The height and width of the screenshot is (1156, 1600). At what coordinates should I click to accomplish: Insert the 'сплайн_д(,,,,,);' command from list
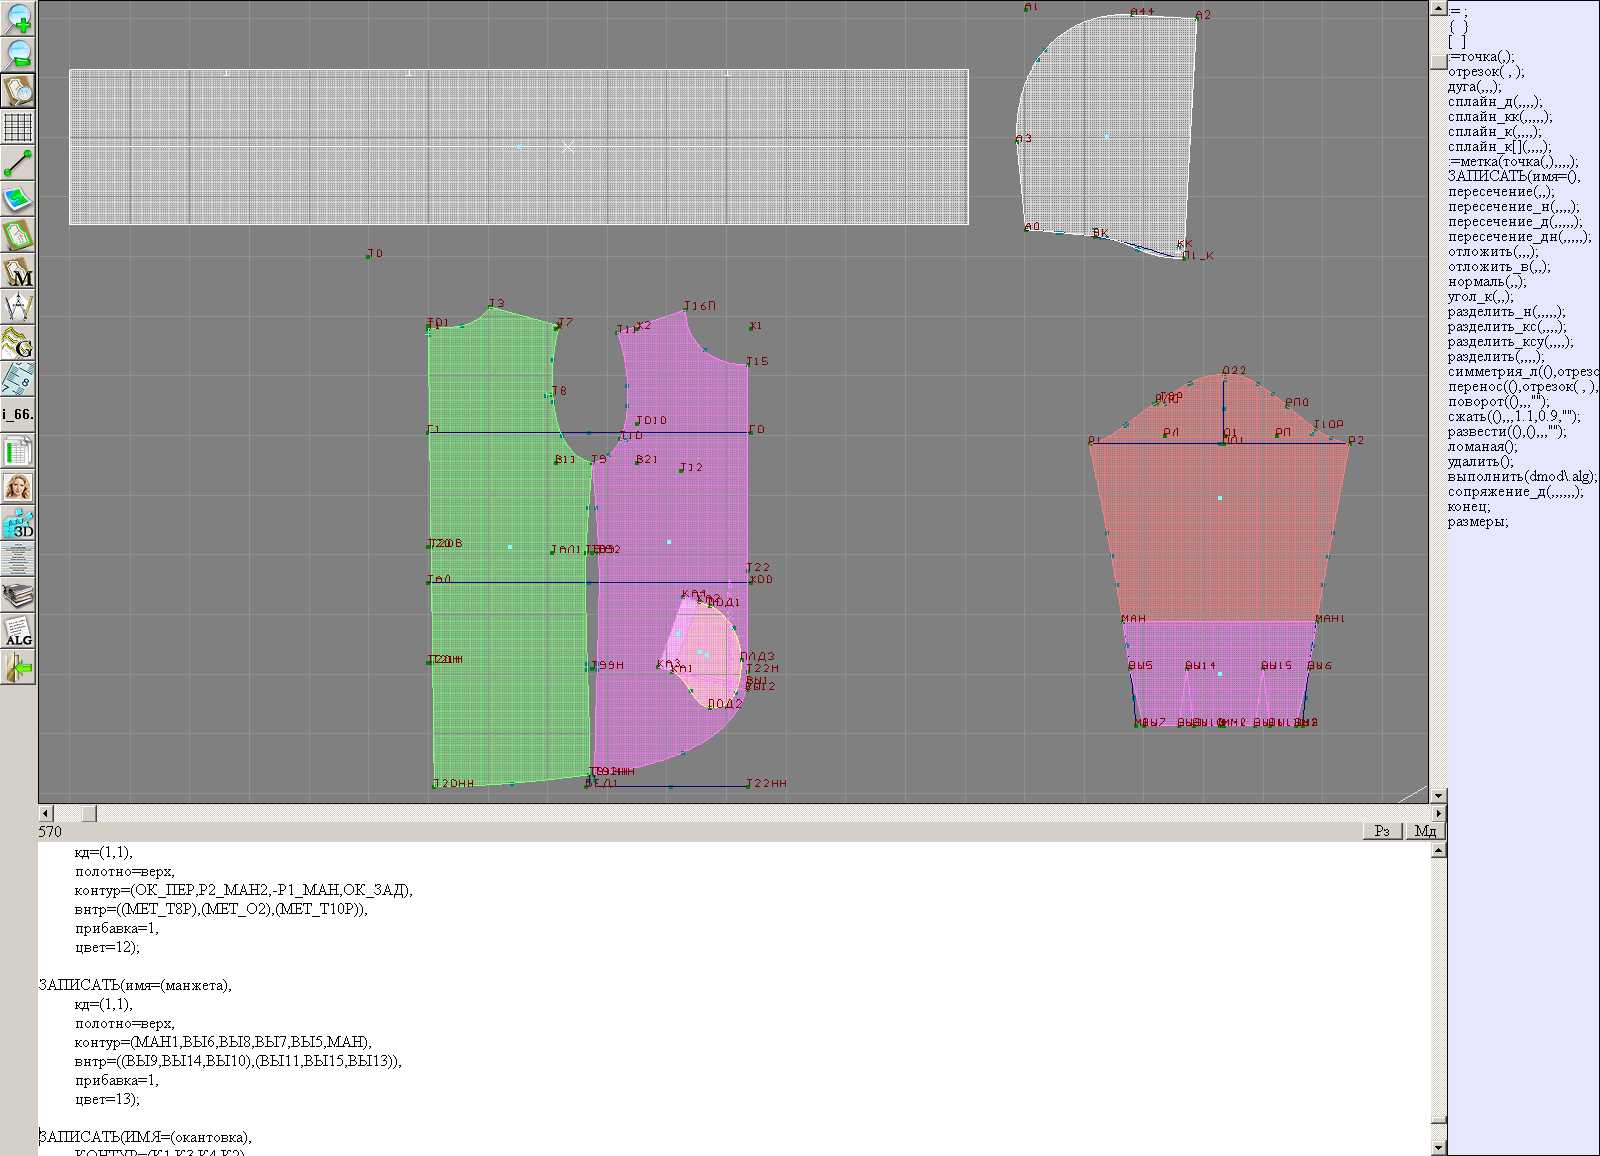pos(1494,102)
